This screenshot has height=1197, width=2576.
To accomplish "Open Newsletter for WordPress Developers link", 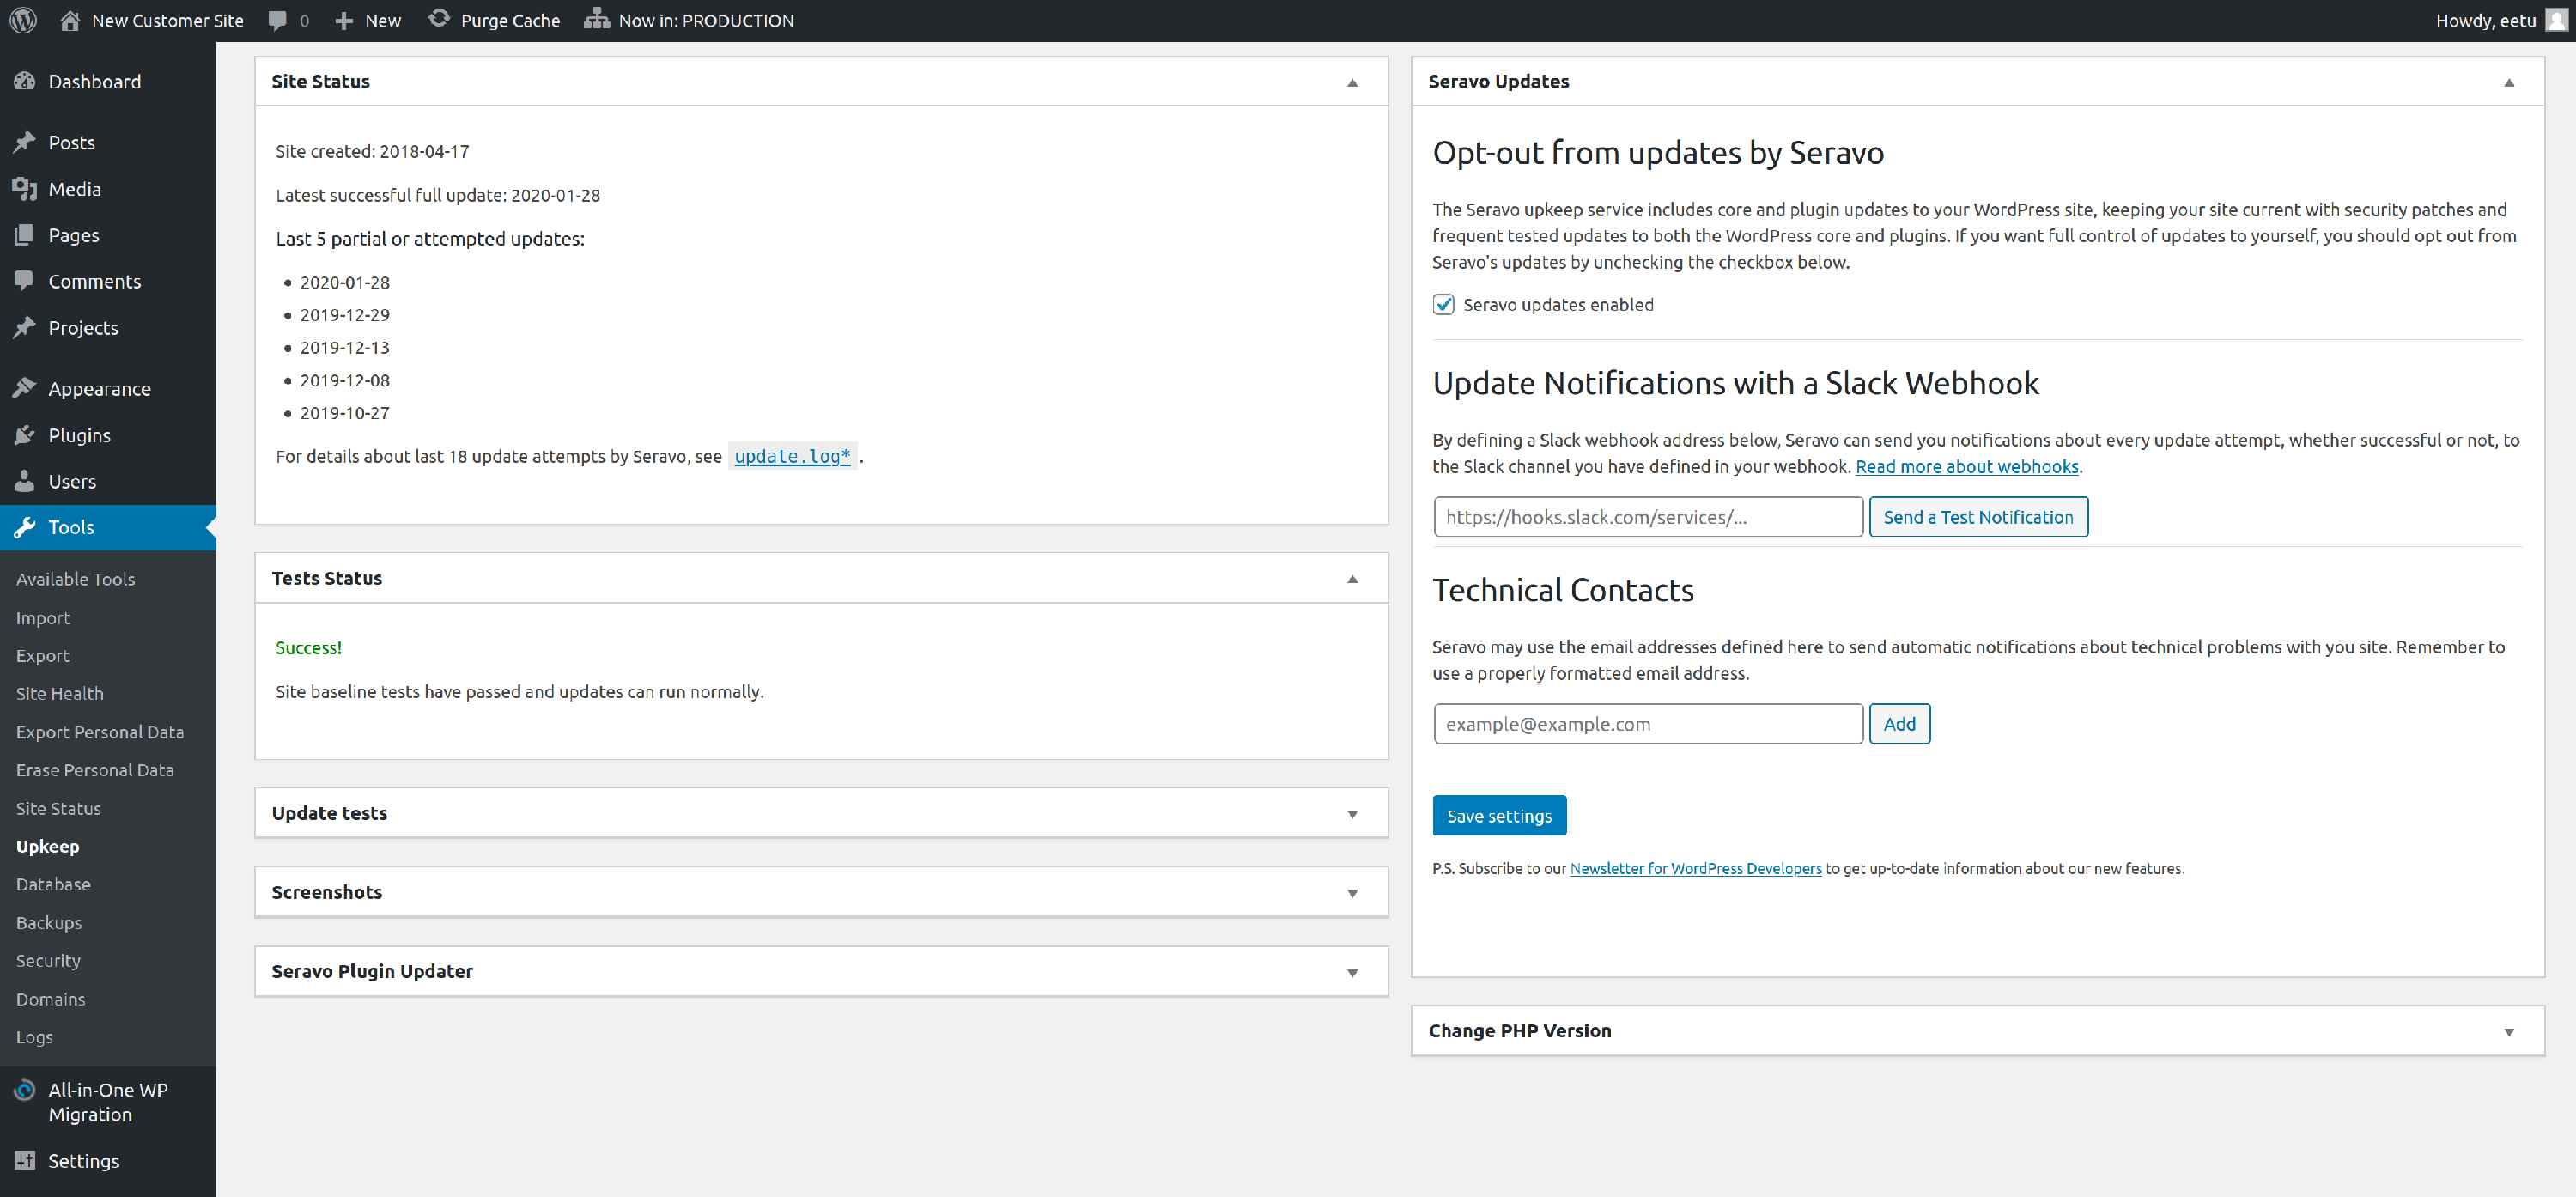I will (x=1695, y=868).
